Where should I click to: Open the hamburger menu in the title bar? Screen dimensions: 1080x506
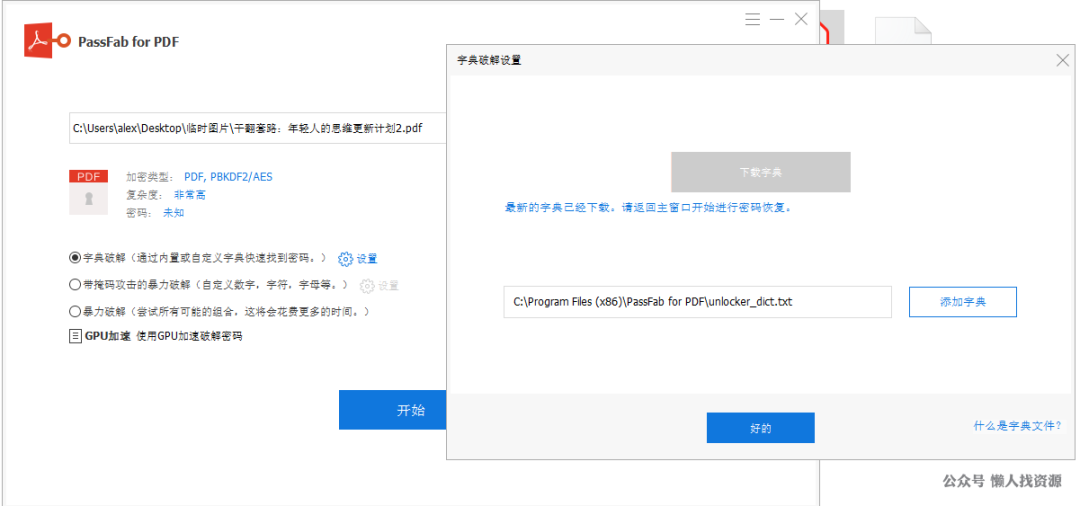tap(752, 19)
